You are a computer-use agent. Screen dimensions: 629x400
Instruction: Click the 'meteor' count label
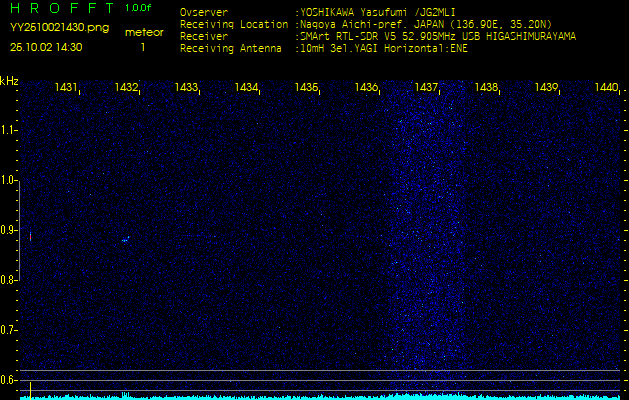[x=144, y=32]
